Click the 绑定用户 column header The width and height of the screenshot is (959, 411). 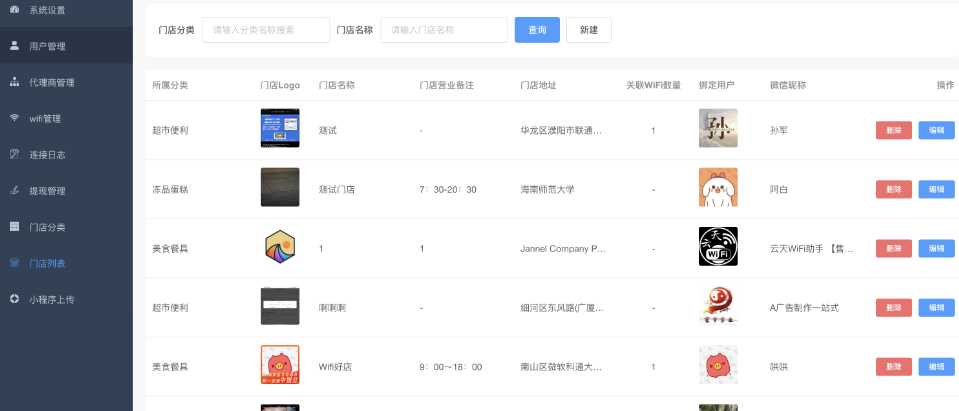[x=717, y=85]
